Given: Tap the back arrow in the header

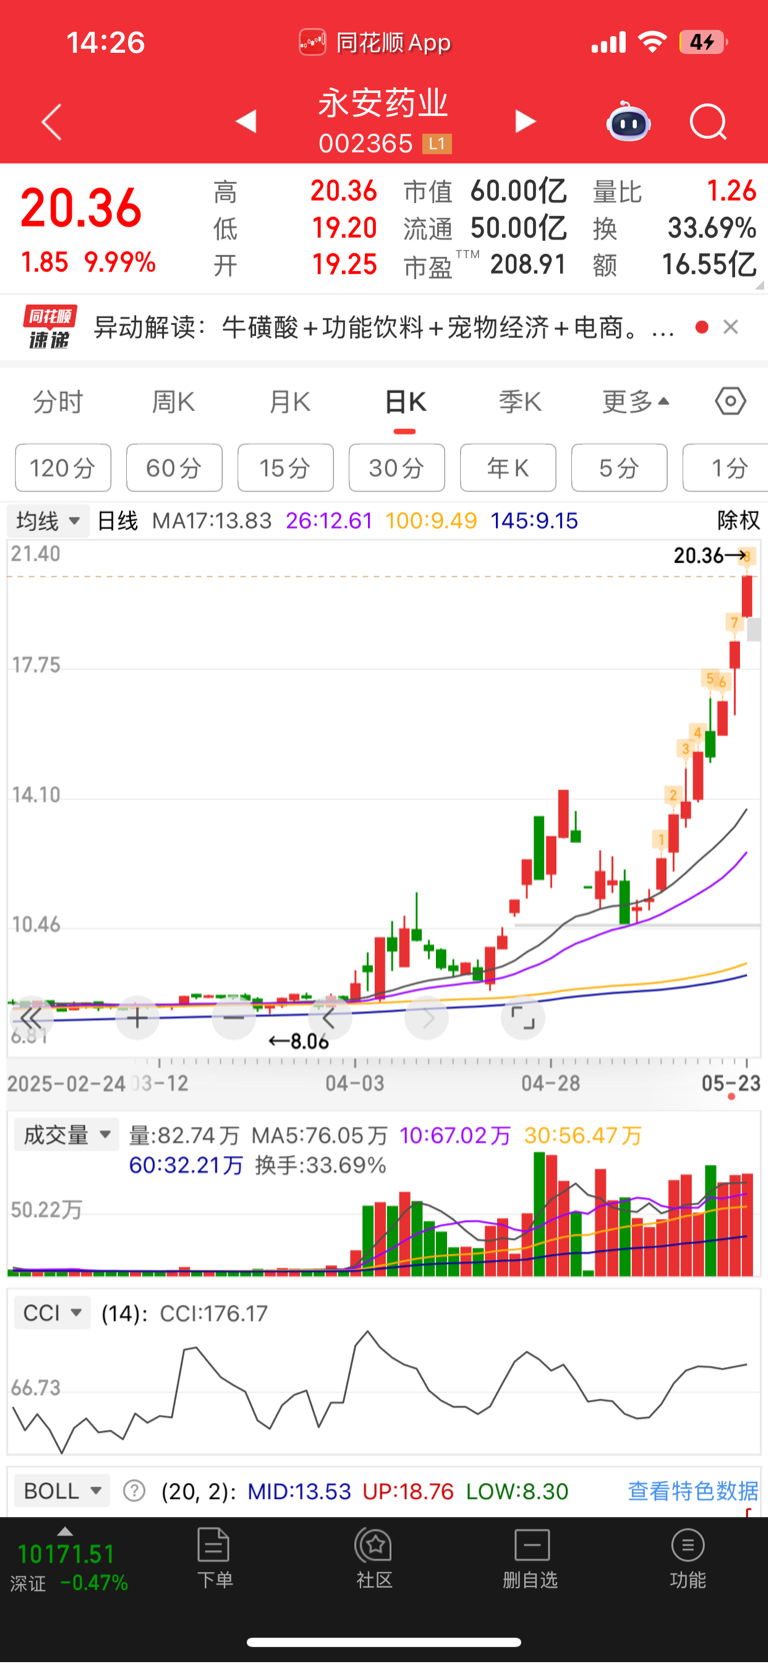Looking at the screenshot, I should [52, 122].
